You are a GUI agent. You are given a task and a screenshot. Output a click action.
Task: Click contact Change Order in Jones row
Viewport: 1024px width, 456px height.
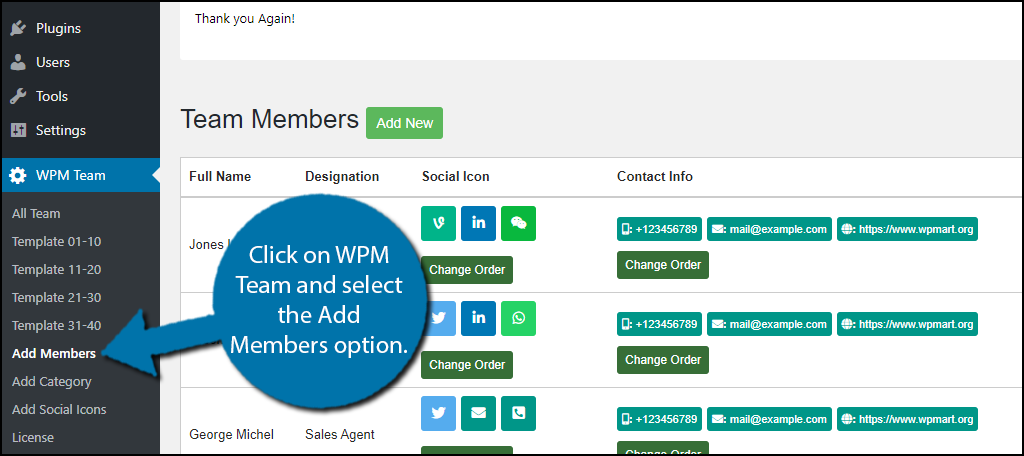pyautogui.click(x=663, y=265)
